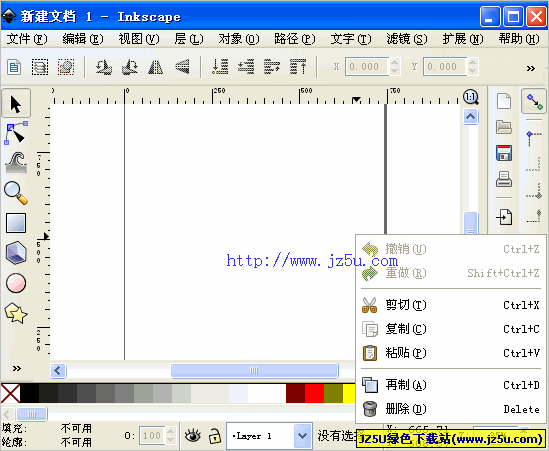Open 扩展(N) menu
The width and height of the screenshot is (549, 451).
click(x=463, y=39)
